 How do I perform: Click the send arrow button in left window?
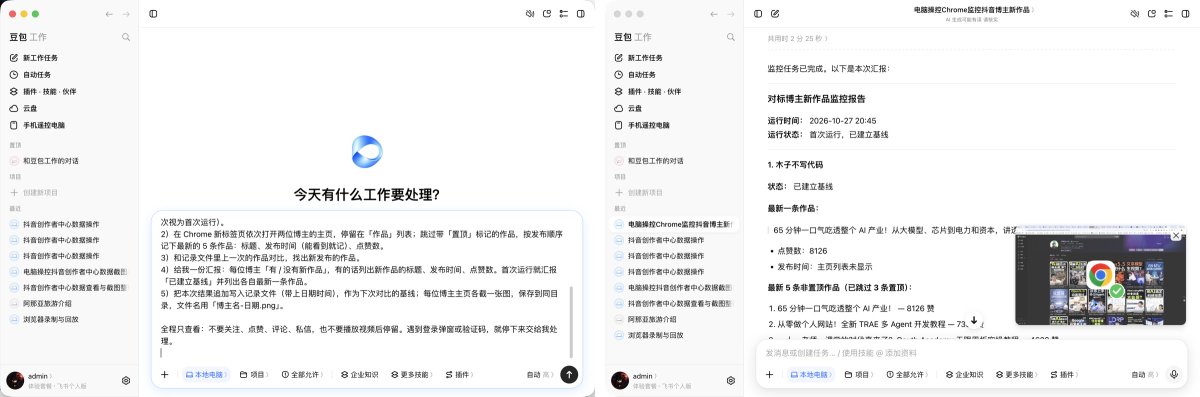569,374
